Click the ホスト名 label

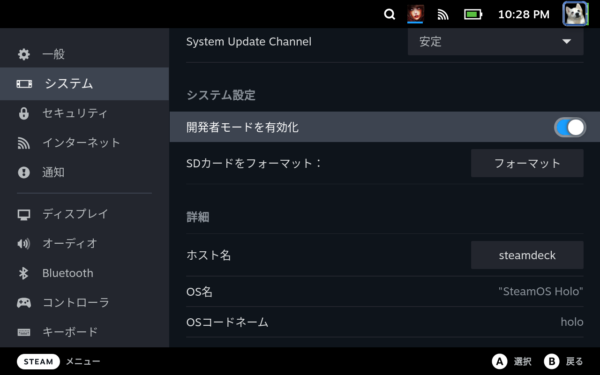(x=209, y=255)
